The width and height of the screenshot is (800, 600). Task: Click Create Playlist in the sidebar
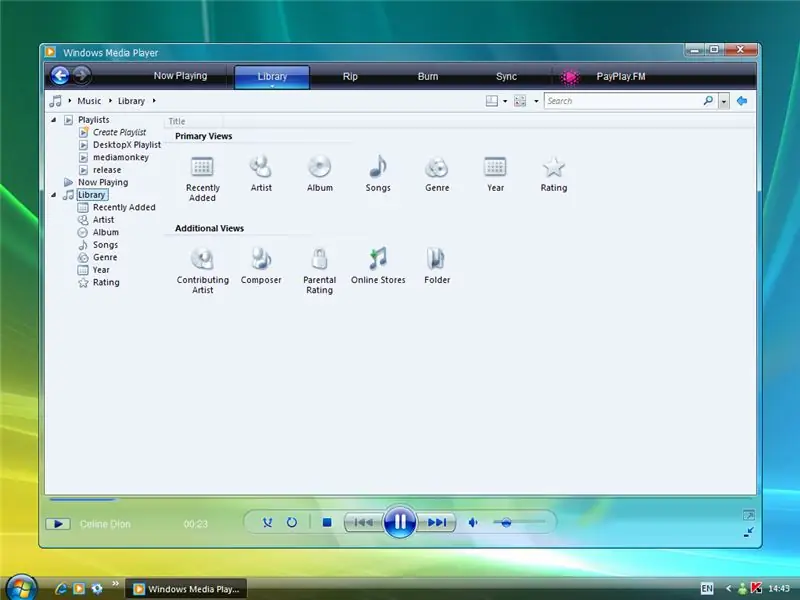click(119, 132)
